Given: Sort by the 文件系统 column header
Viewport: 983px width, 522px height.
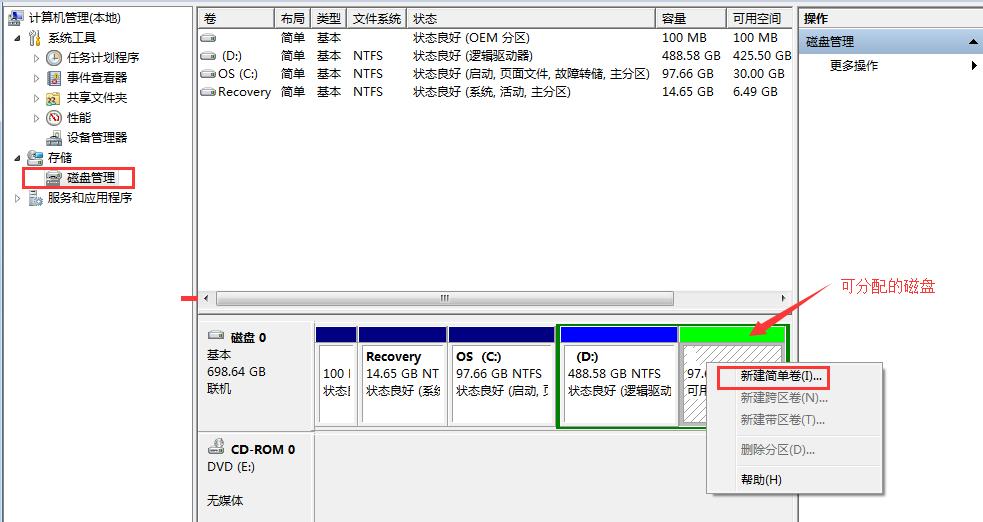Looking at the screenshot, I should tap(376, 19).
